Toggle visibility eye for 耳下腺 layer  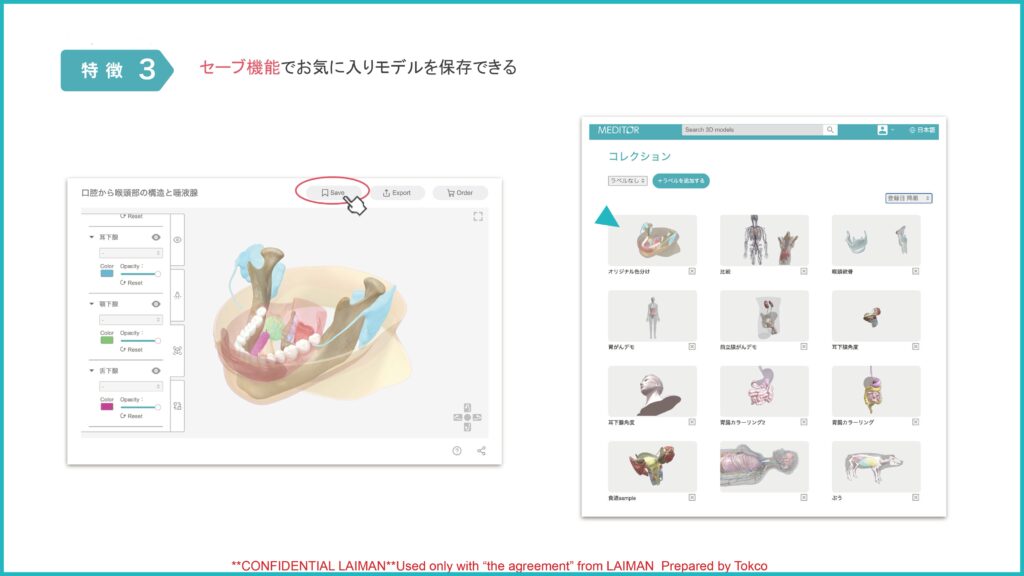[x=156, y=238]
